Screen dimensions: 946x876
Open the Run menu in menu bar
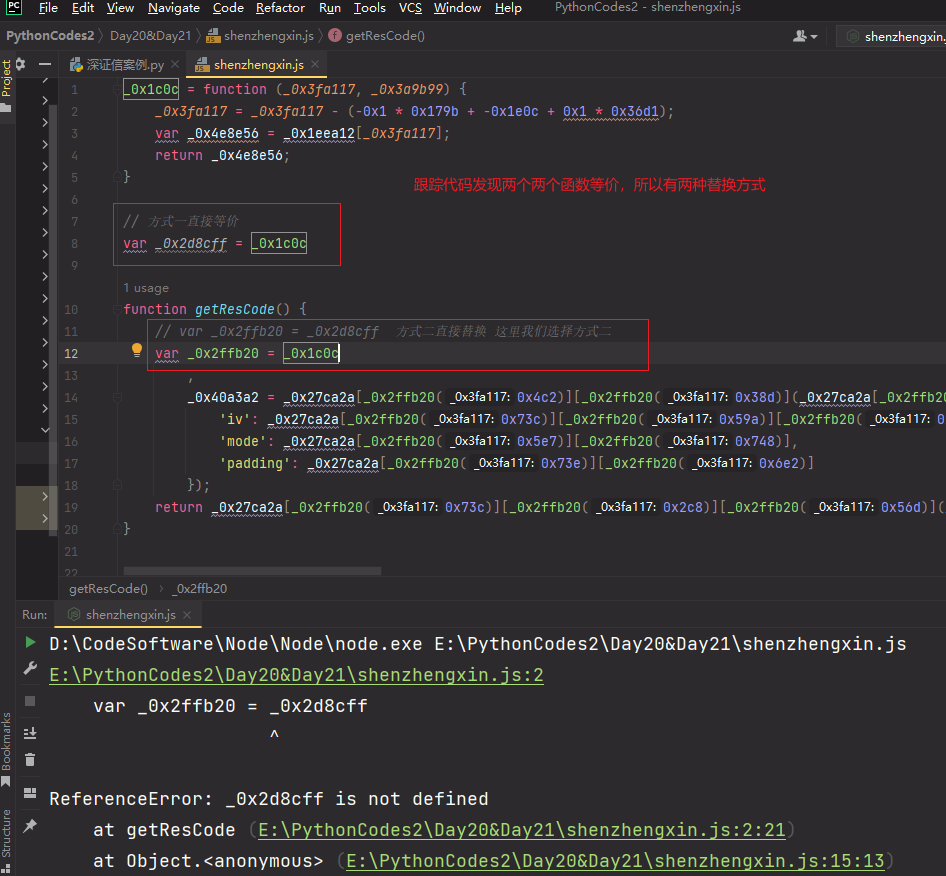[329, 8]
